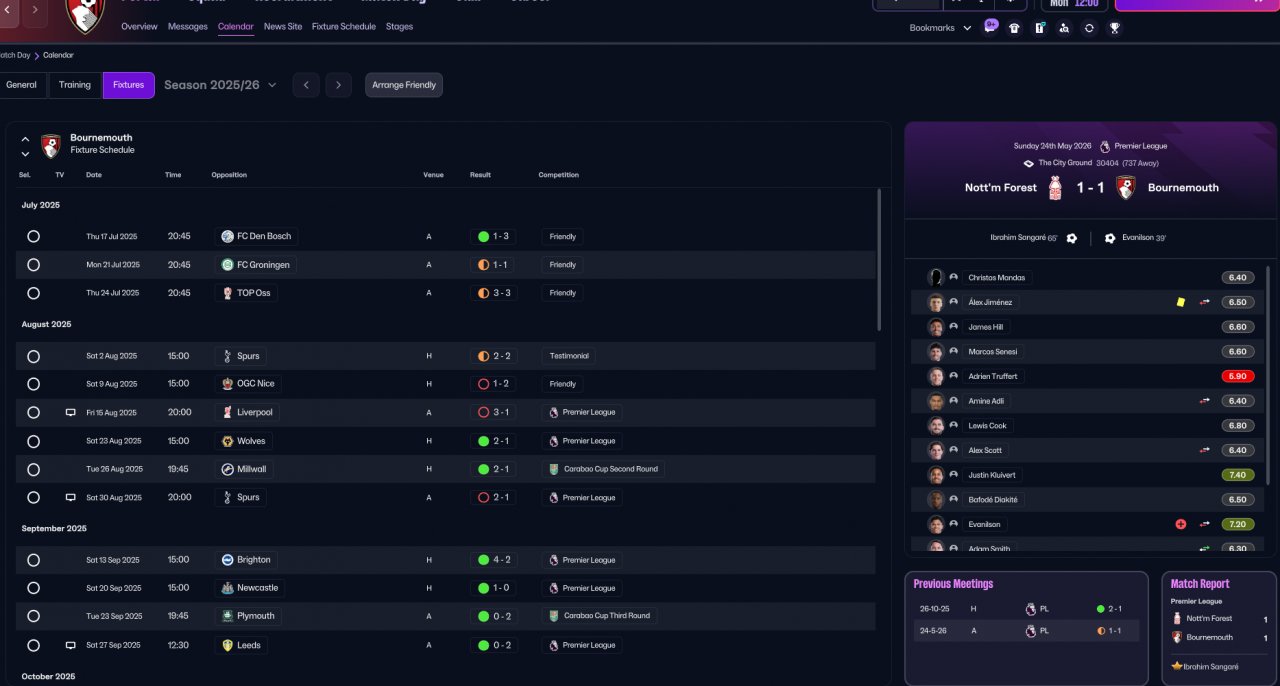Open the trophy competitions icon
The height and width of the screenshot is (686, 1280).
[1114, 28]
